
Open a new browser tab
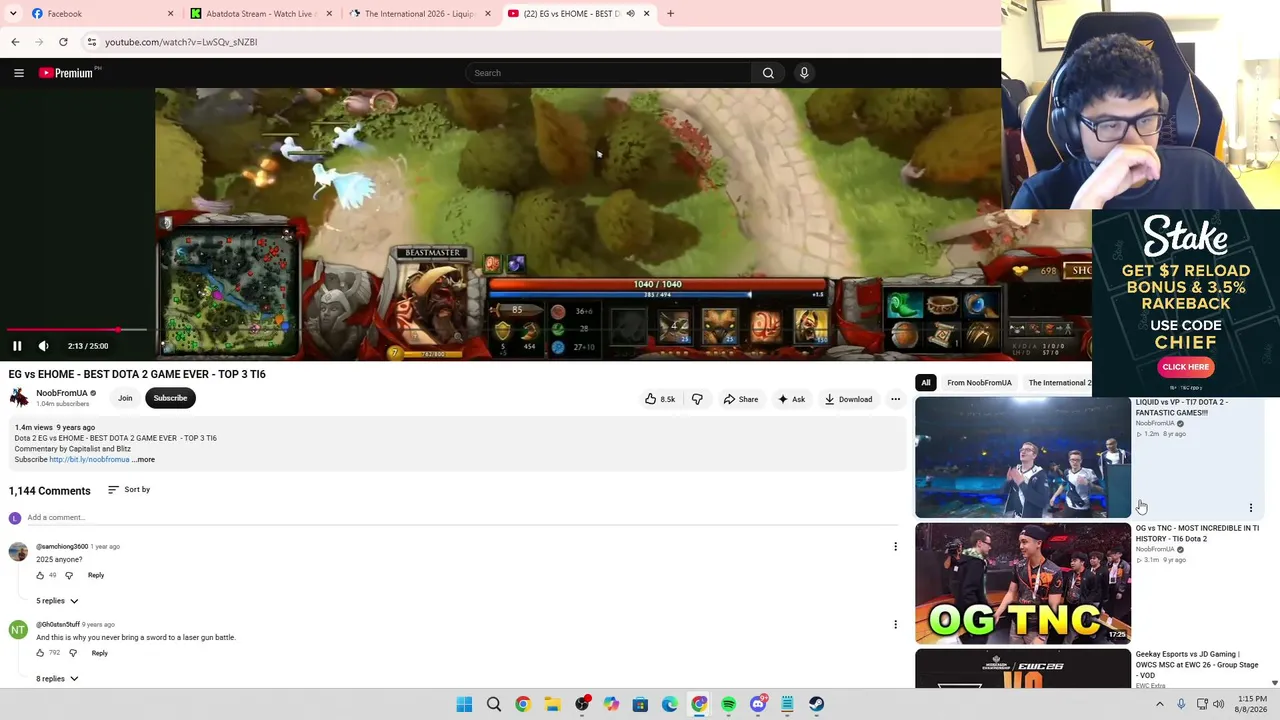pos(670,14)
